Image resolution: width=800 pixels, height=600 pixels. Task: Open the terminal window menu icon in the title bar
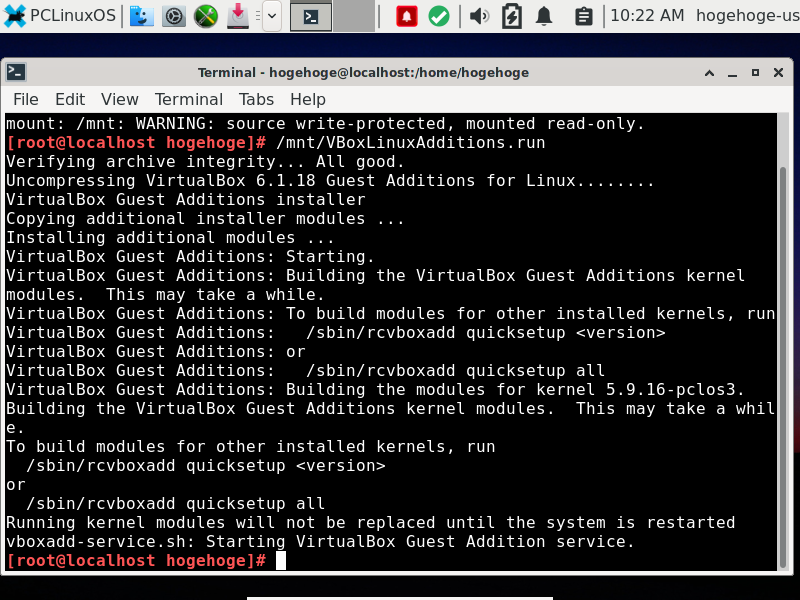16,72
